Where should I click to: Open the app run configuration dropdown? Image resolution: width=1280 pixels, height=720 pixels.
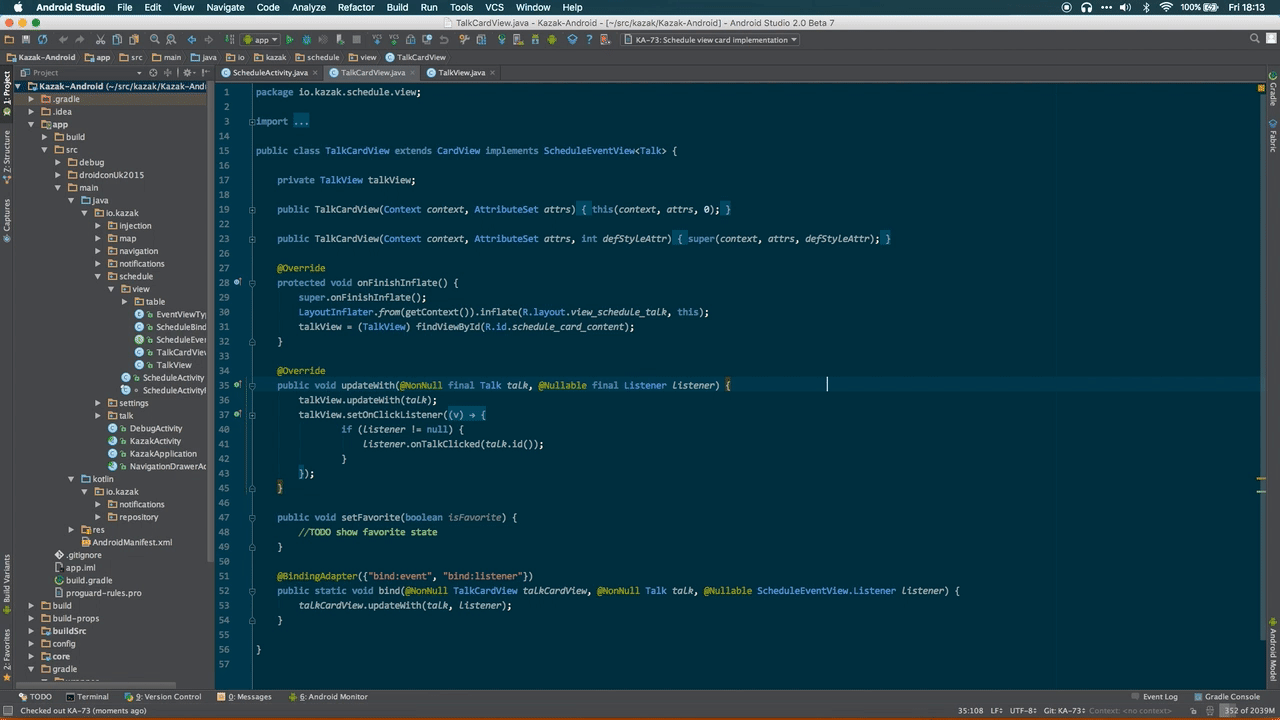tap(260, 40)
